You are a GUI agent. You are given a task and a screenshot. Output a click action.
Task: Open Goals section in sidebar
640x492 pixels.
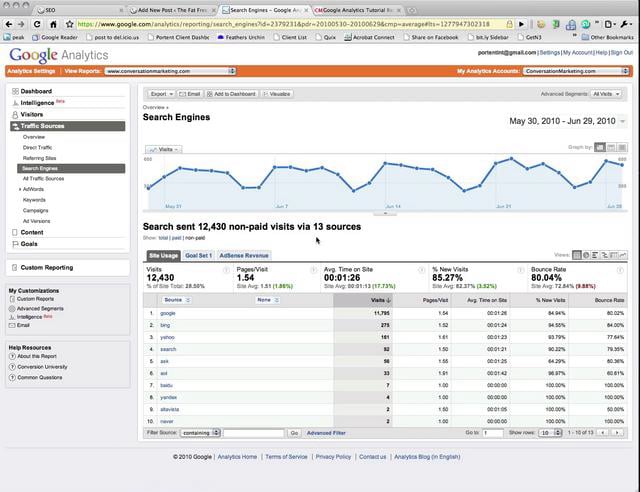click(x=29, y=244)
